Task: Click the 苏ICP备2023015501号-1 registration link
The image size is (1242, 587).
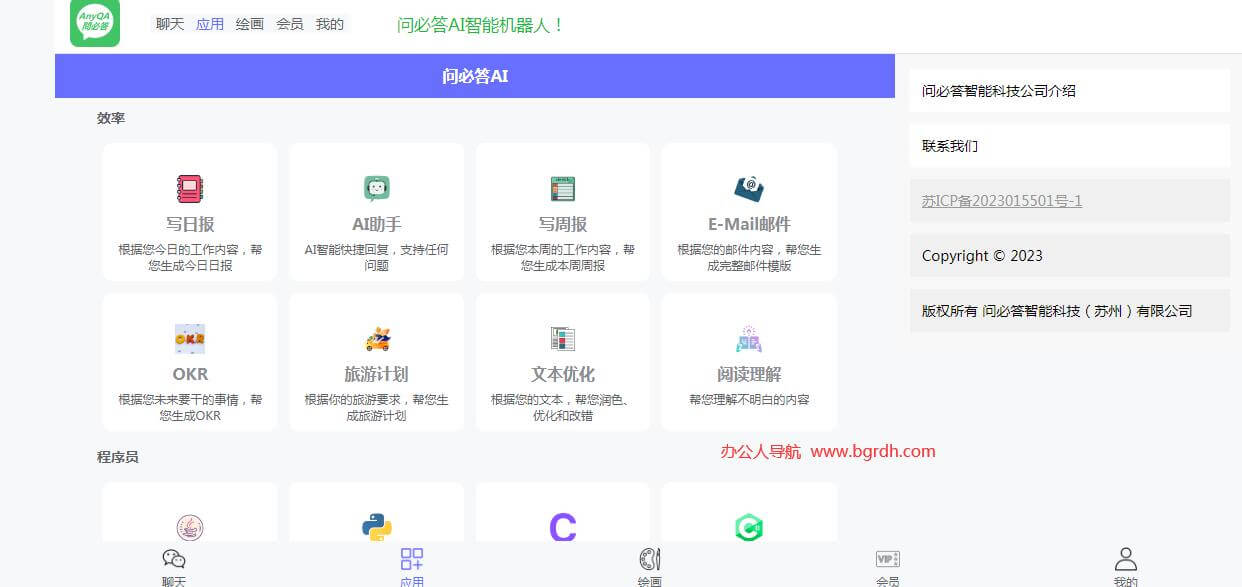Action: (x=1000, y=200)
